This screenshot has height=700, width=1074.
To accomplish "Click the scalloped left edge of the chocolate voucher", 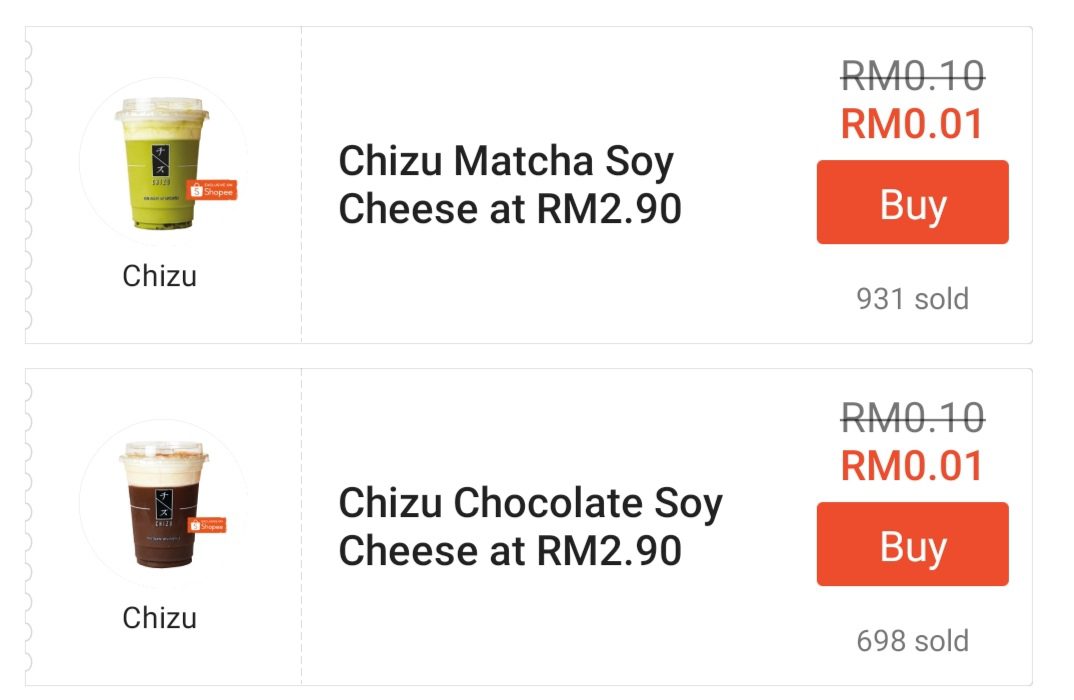I will [29, 527].
